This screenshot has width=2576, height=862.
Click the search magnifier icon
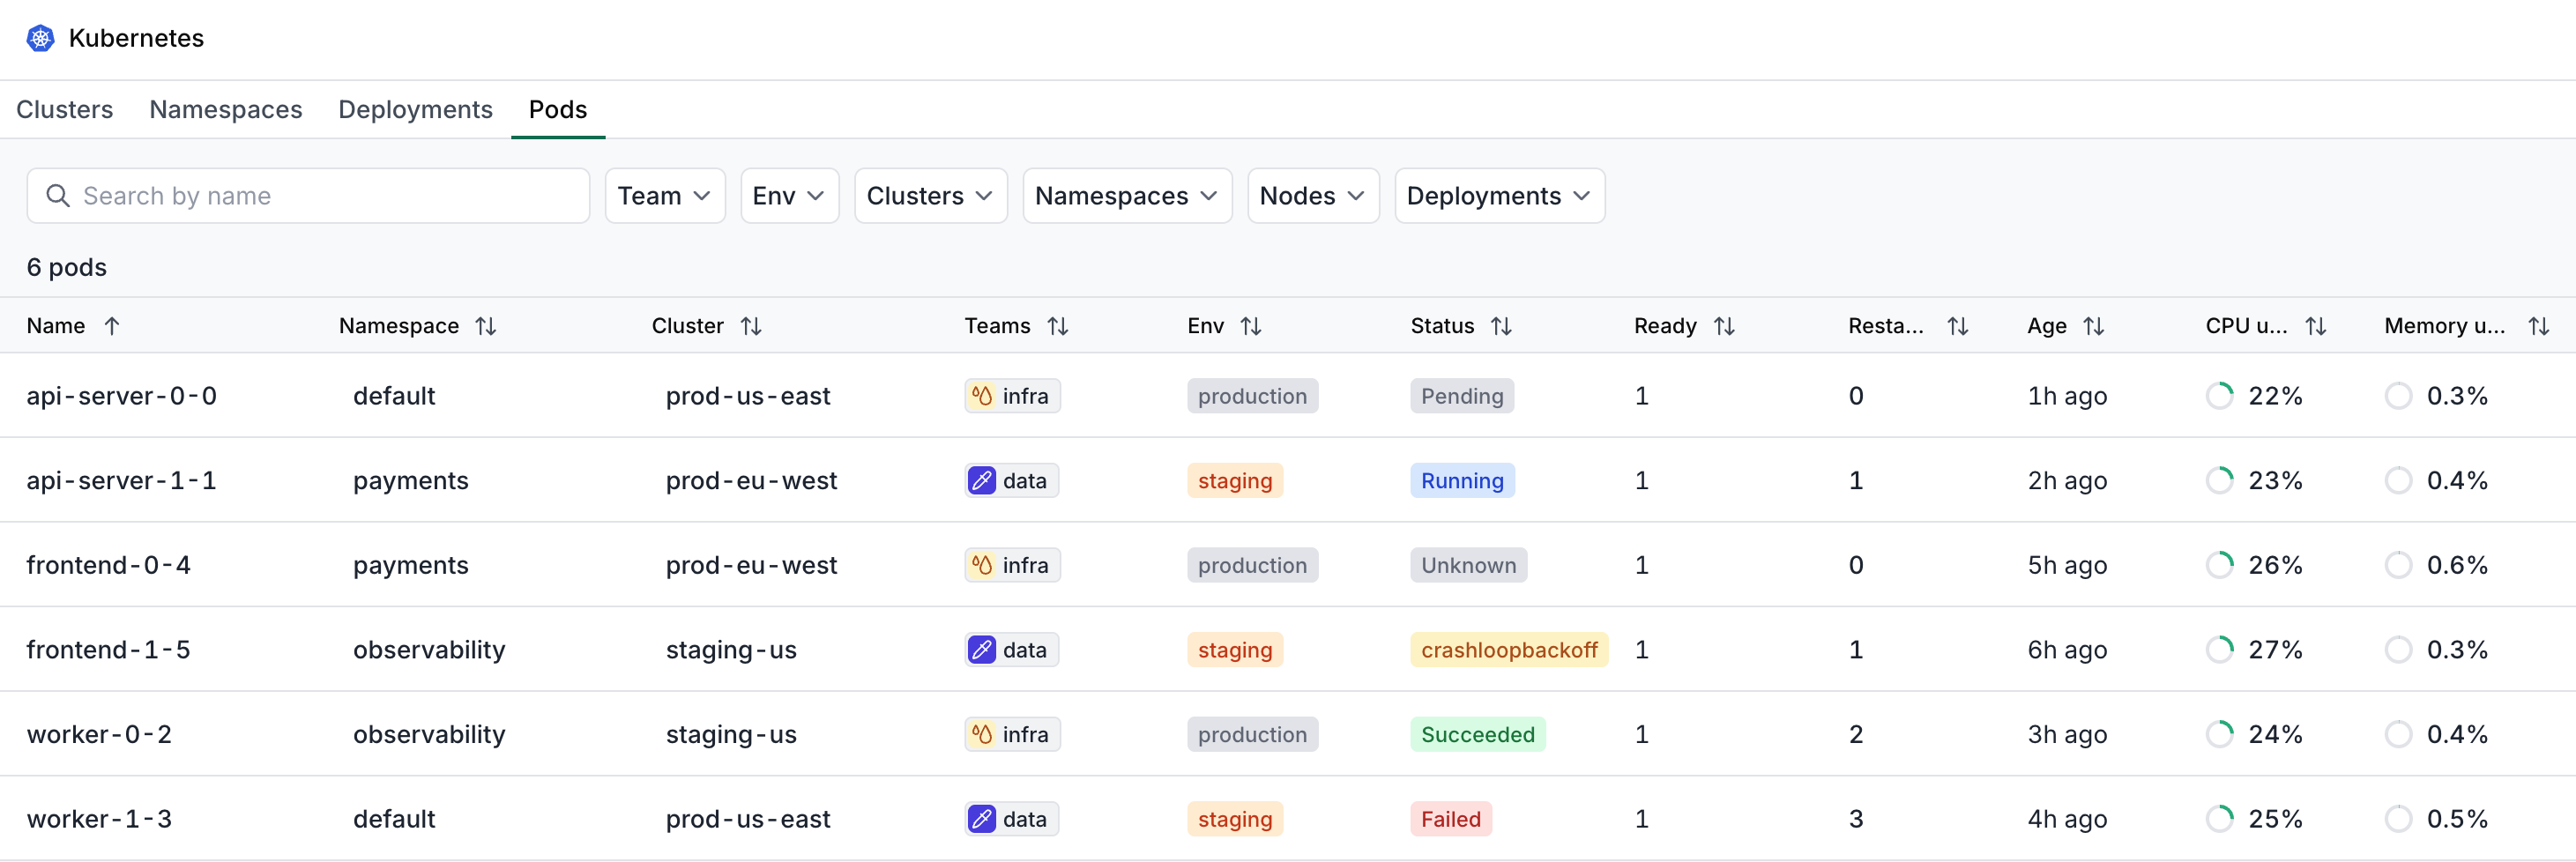click(58, 196)
